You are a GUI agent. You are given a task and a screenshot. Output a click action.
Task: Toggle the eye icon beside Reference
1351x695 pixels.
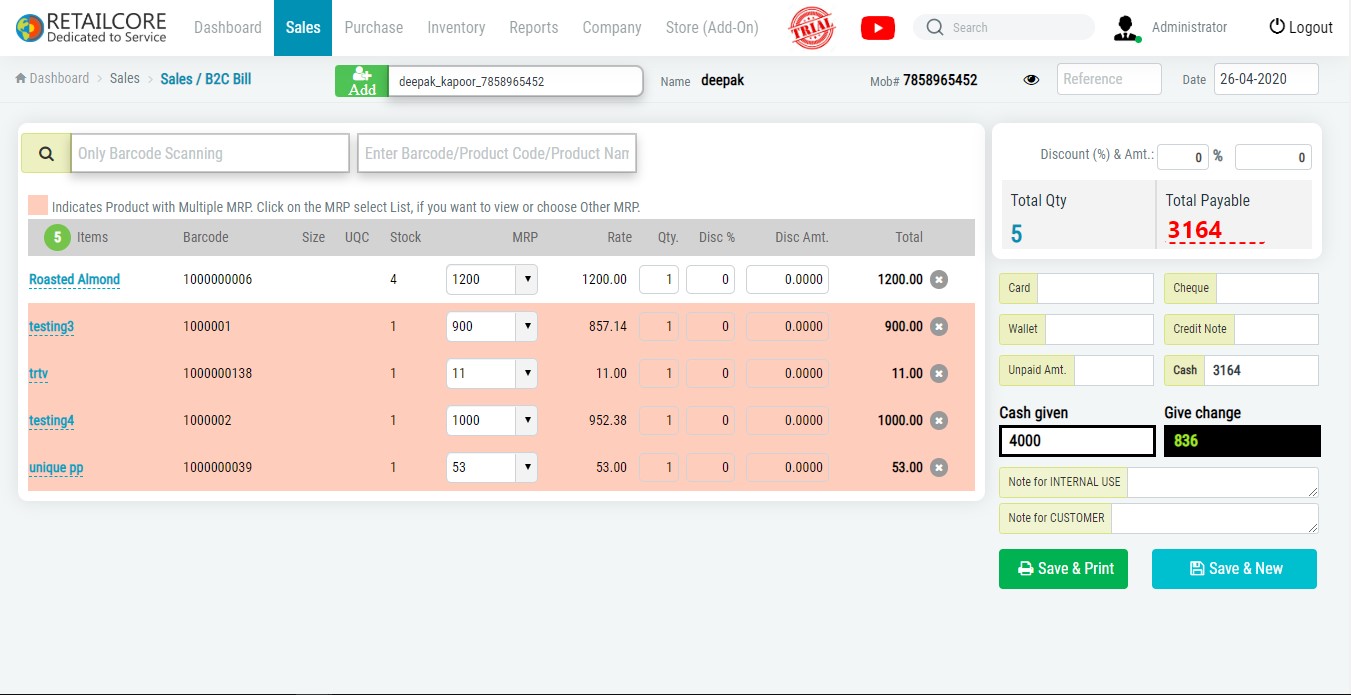[x=1031, y=80]
